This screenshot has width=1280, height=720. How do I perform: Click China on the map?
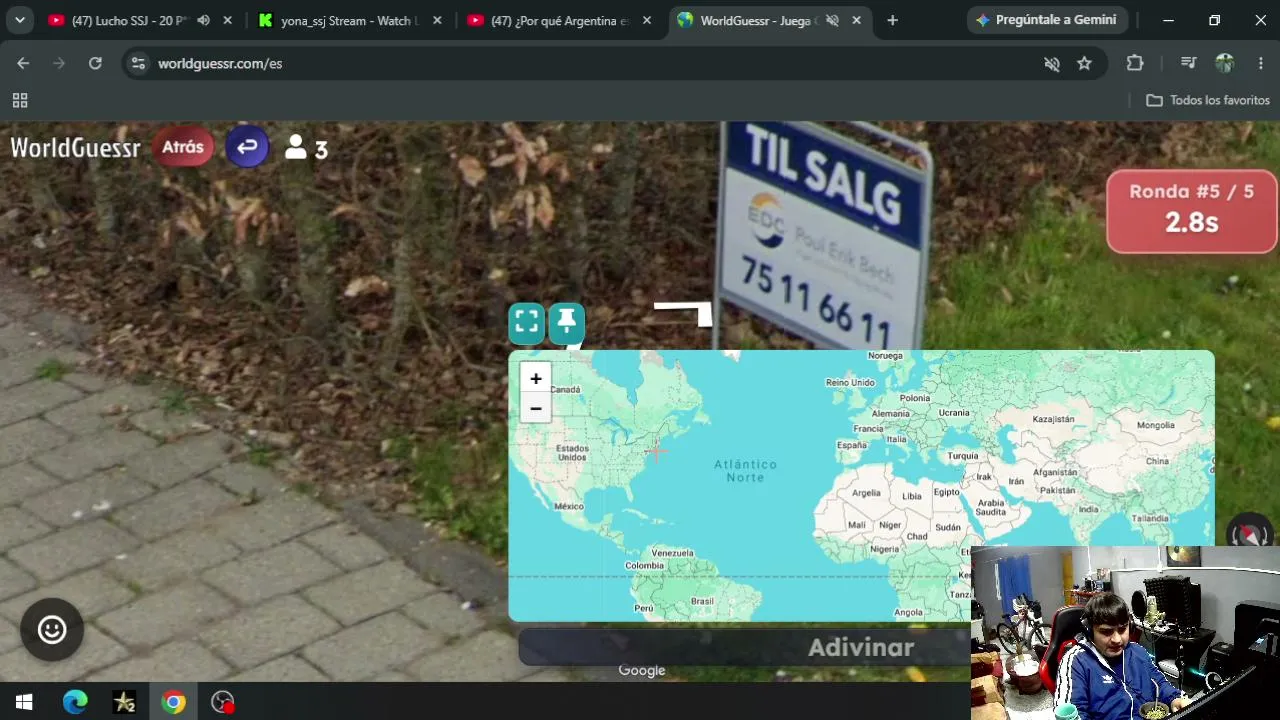(1157, 461)
